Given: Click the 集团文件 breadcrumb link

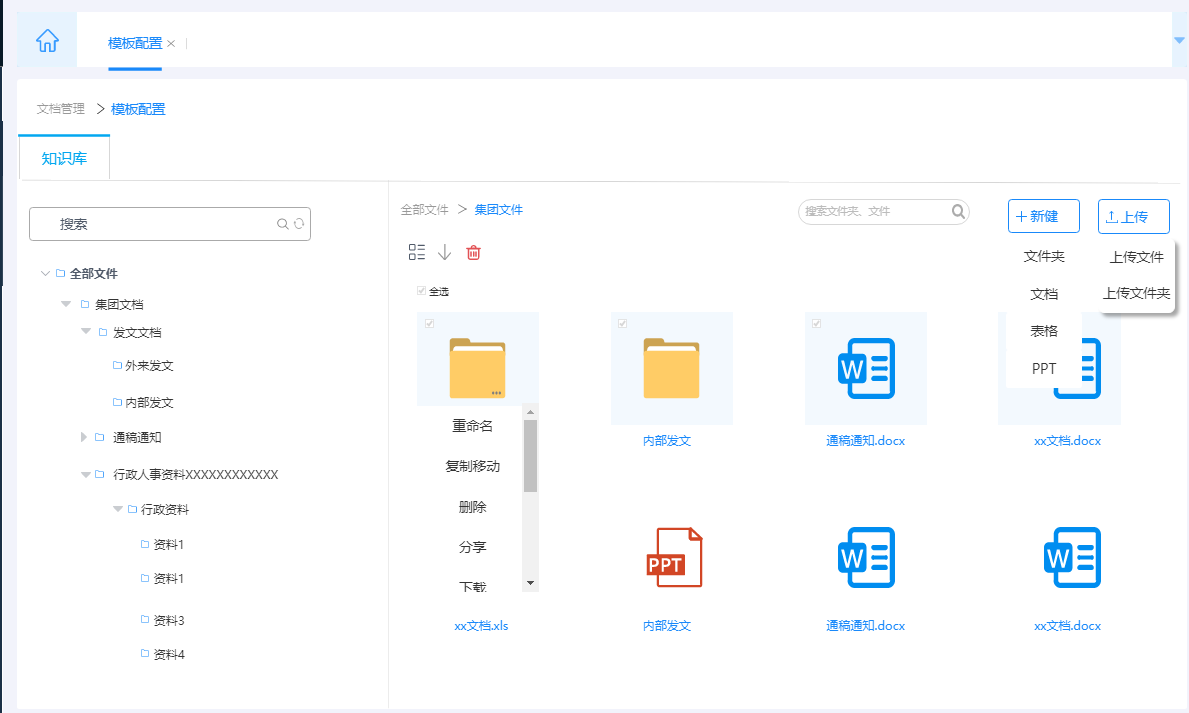Looking at the screenshot, I should (x=498, y=209).
